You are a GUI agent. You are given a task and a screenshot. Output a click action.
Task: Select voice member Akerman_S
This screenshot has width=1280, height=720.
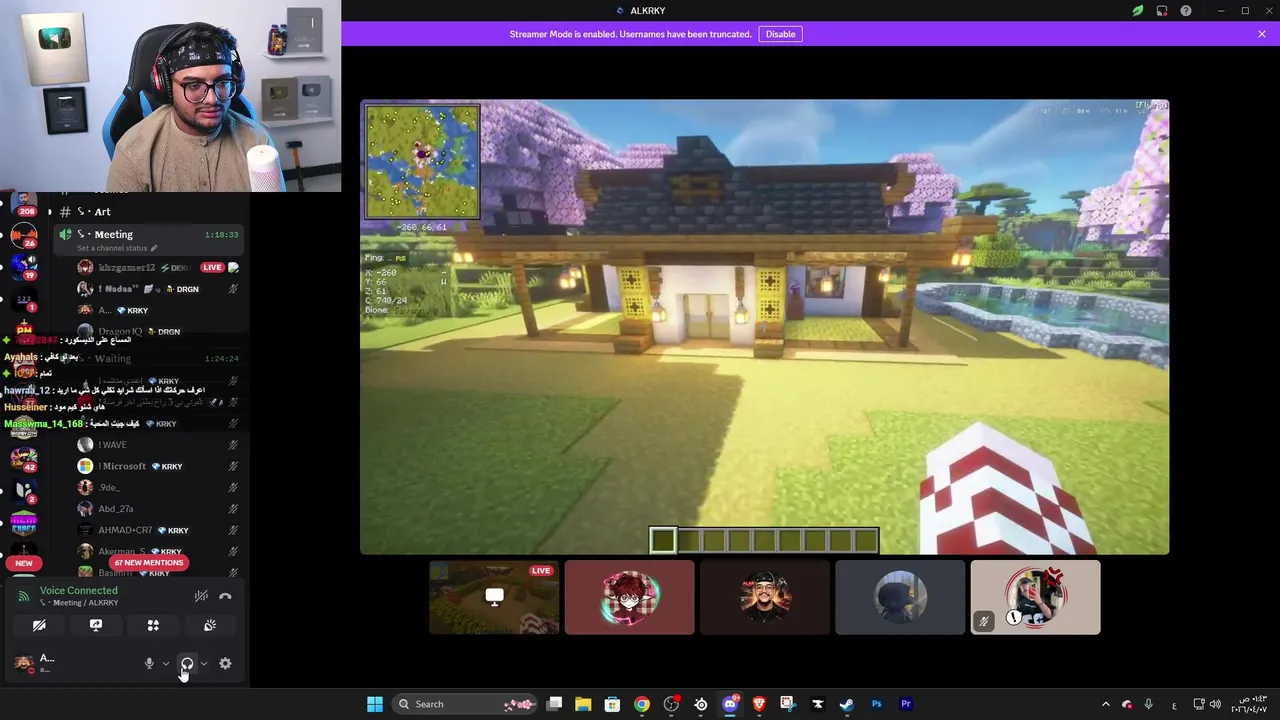pos(157,551)
